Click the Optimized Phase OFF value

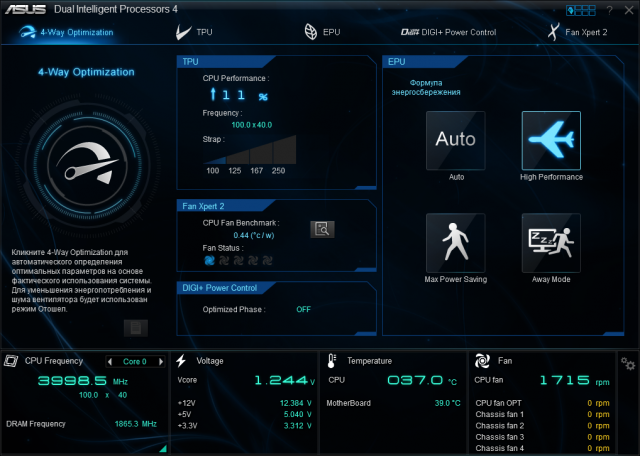[303, 309]
